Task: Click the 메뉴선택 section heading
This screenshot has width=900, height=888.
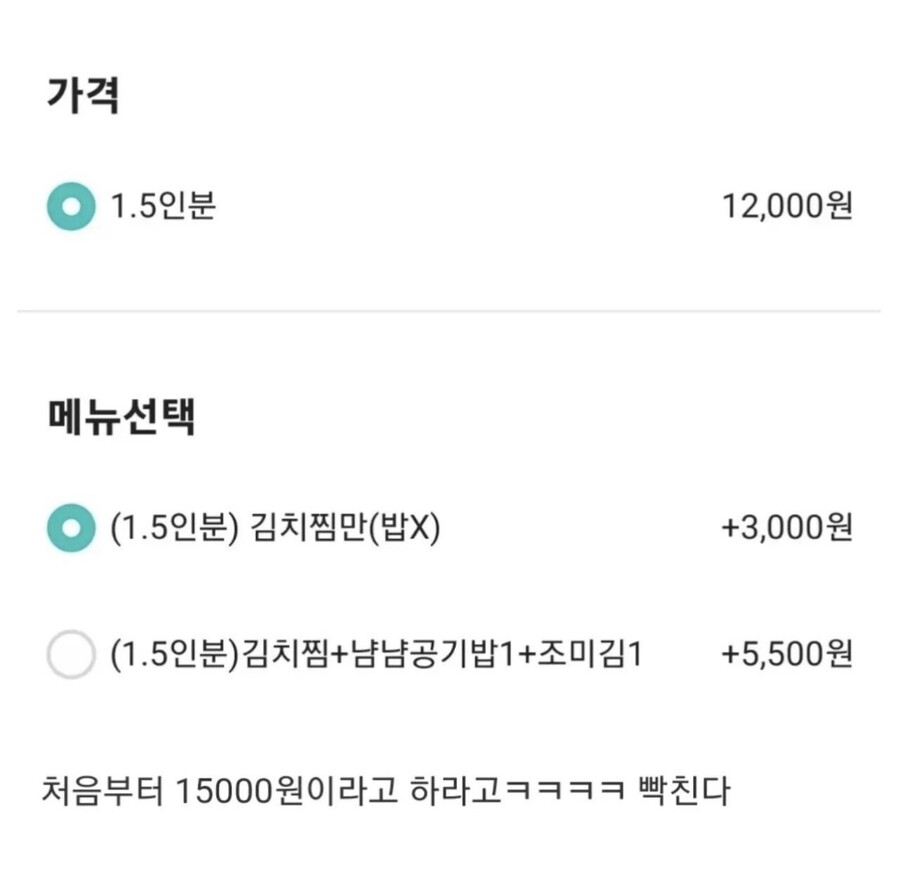Action: [x=121, y=416]
